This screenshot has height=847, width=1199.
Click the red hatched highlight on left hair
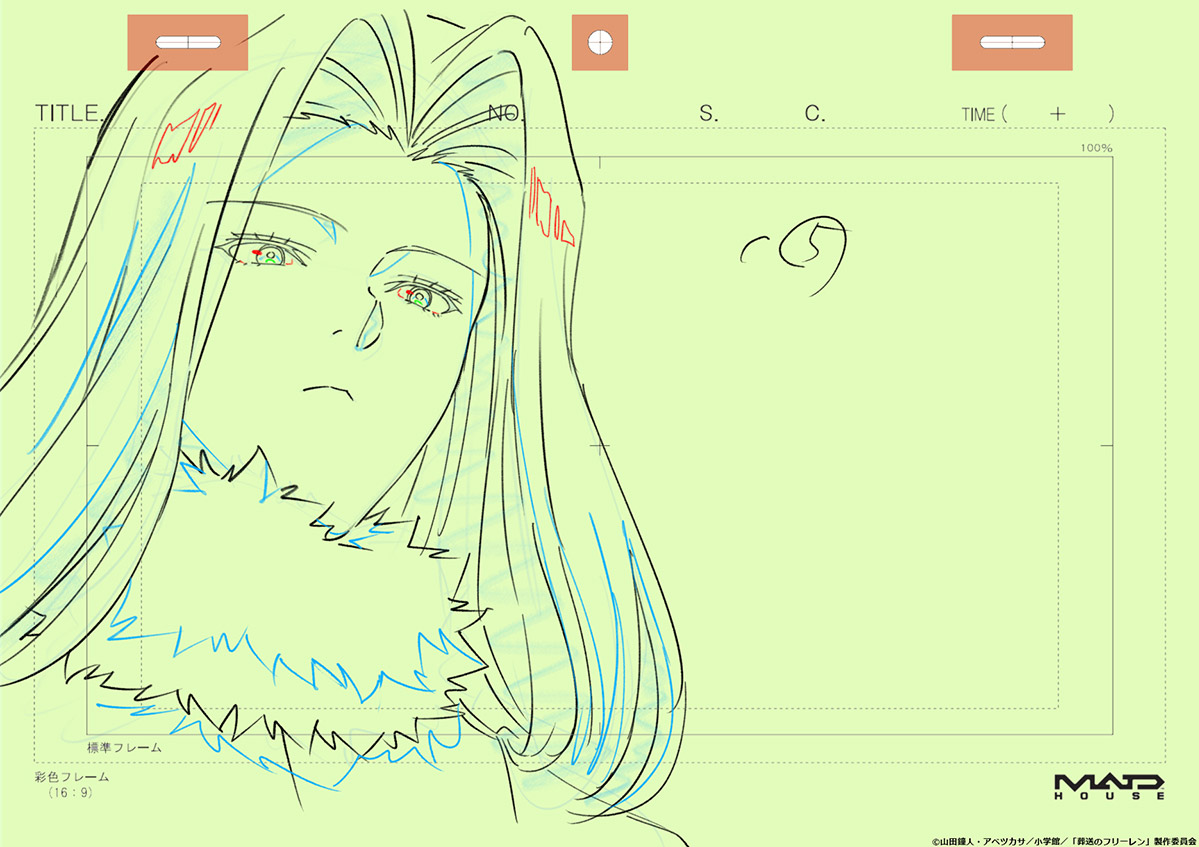185,137
